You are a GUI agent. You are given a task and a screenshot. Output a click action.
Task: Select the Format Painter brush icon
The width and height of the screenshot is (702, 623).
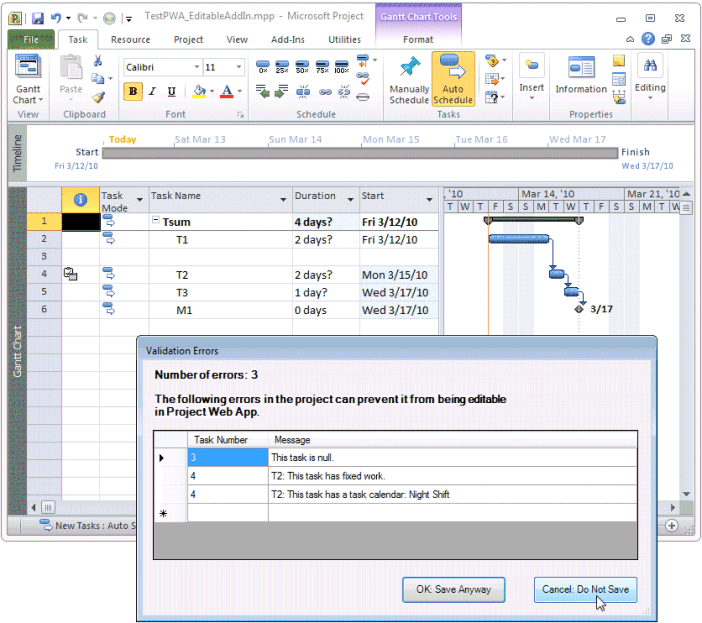tap(98, 97)
